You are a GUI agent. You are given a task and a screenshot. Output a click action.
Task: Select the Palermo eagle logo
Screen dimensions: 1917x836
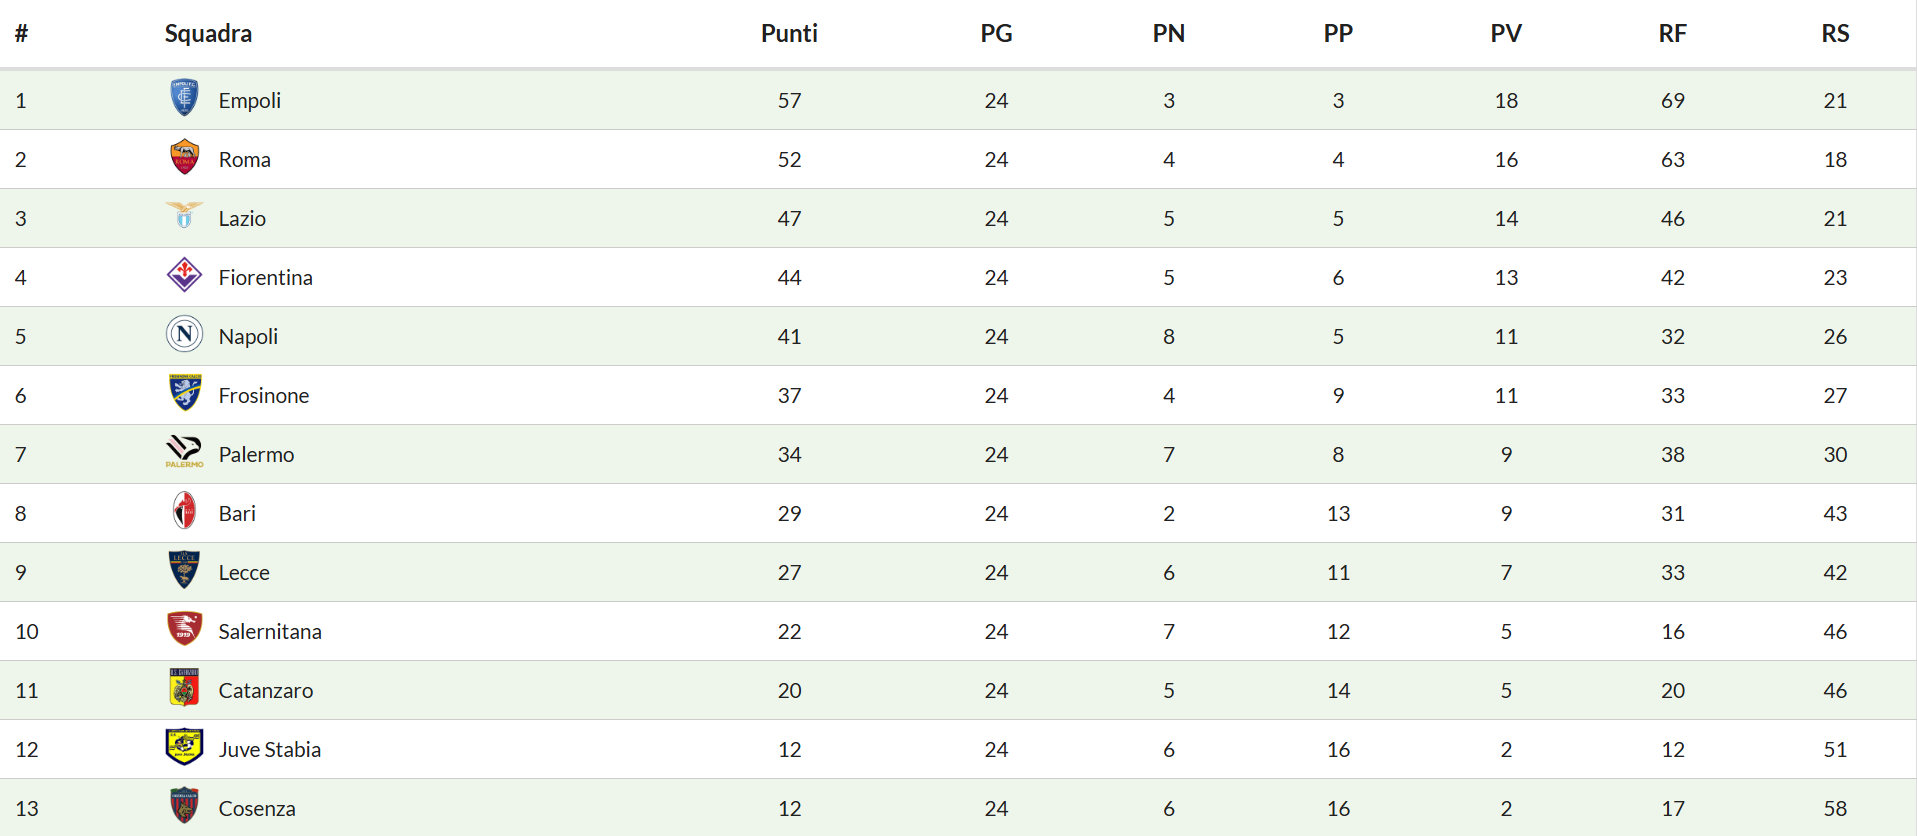coord(184,452)
